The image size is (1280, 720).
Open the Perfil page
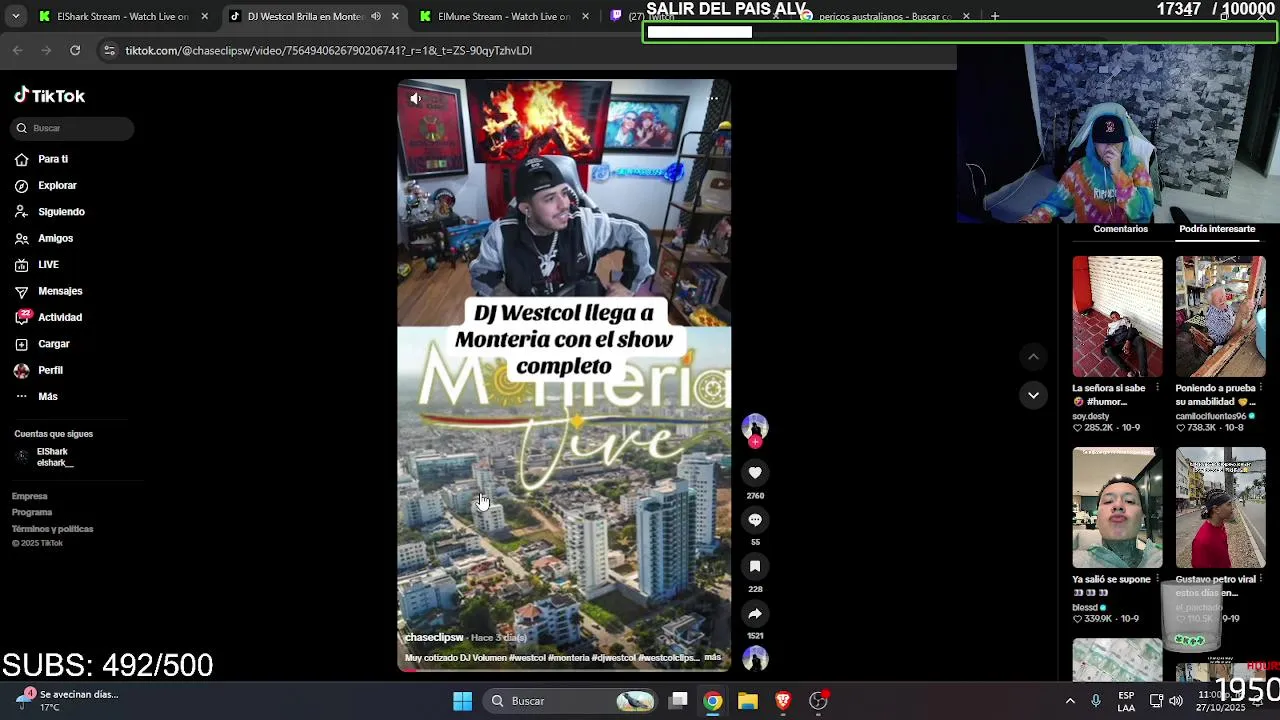point(38,370)
